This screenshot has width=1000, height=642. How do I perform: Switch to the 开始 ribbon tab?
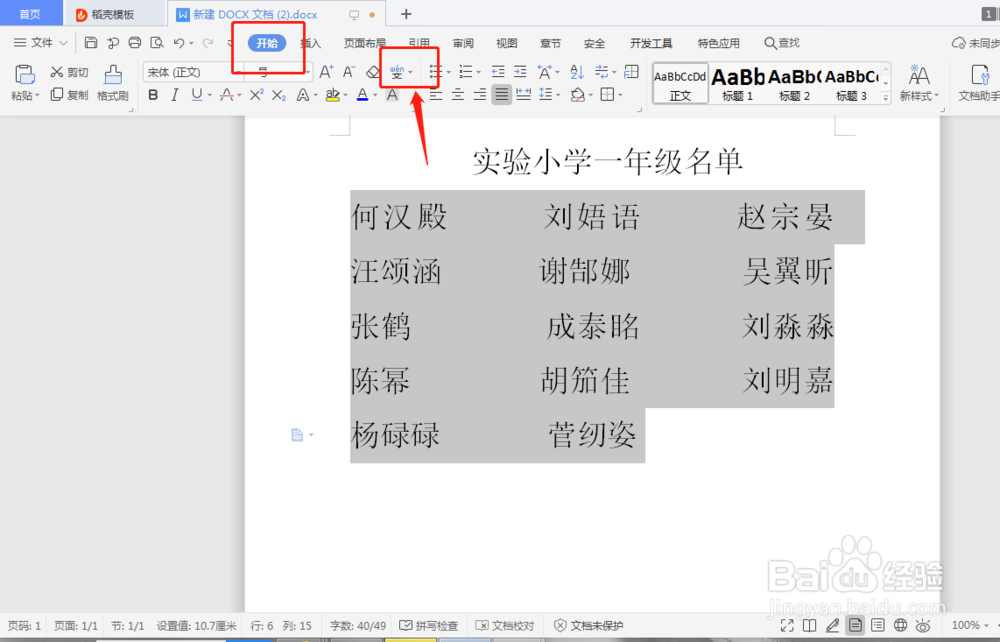[x=267, y=43]
